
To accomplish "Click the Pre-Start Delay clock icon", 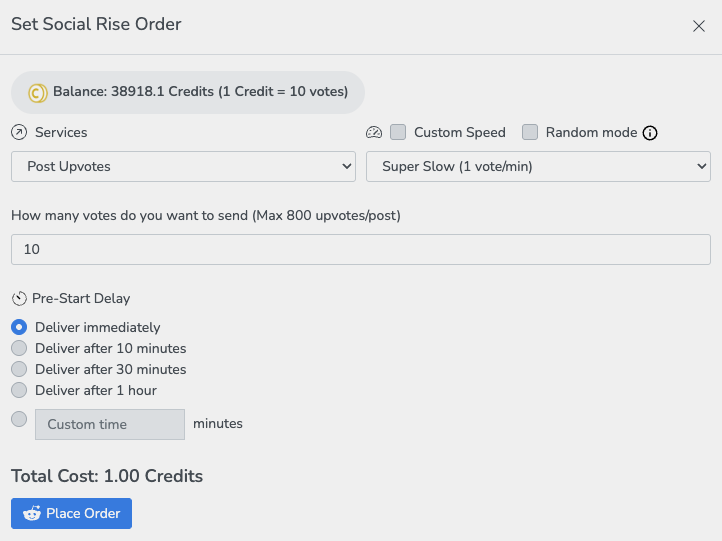I will tap(19, 299).
